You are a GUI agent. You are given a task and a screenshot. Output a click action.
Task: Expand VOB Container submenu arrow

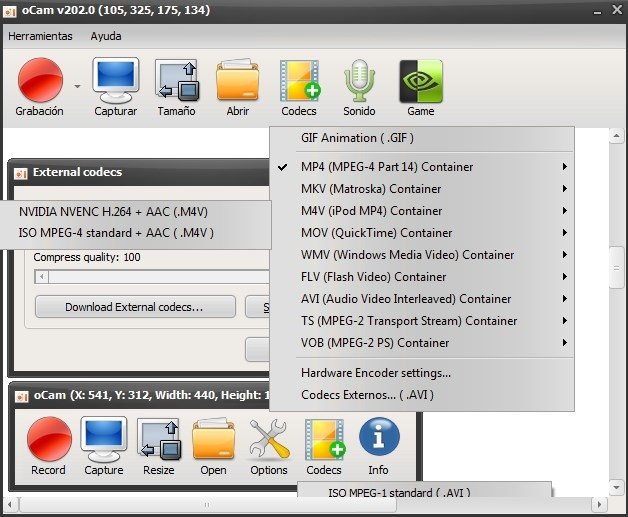tap(564, 343)
